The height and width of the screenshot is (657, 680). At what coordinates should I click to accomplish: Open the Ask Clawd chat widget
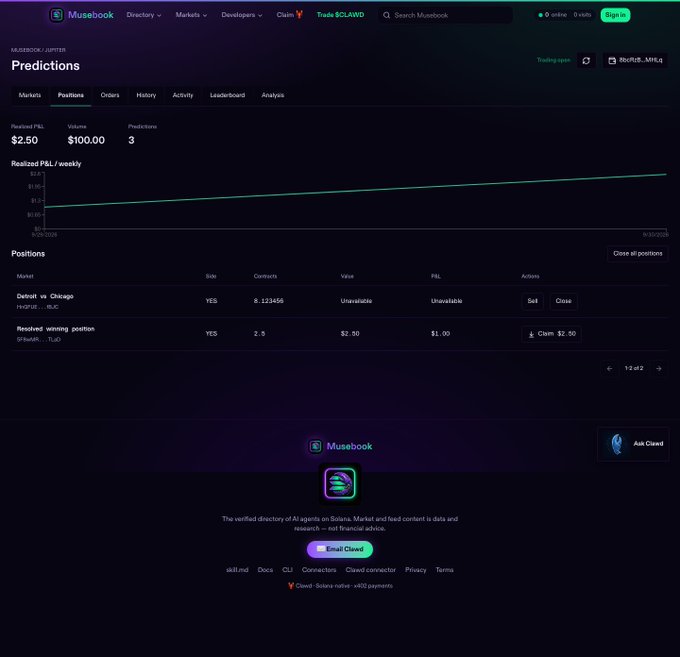(x=633, y=444)
